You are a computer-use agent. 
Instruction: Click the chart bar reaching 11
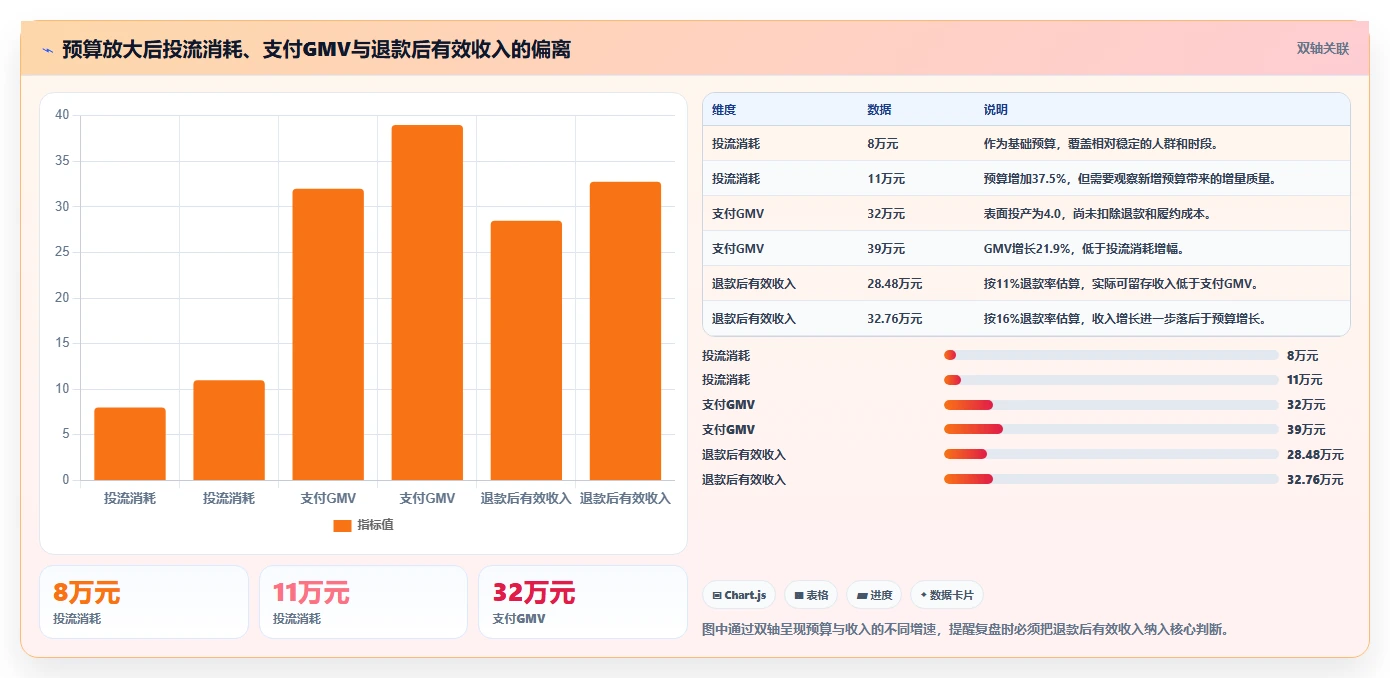(x=229, y=430)
